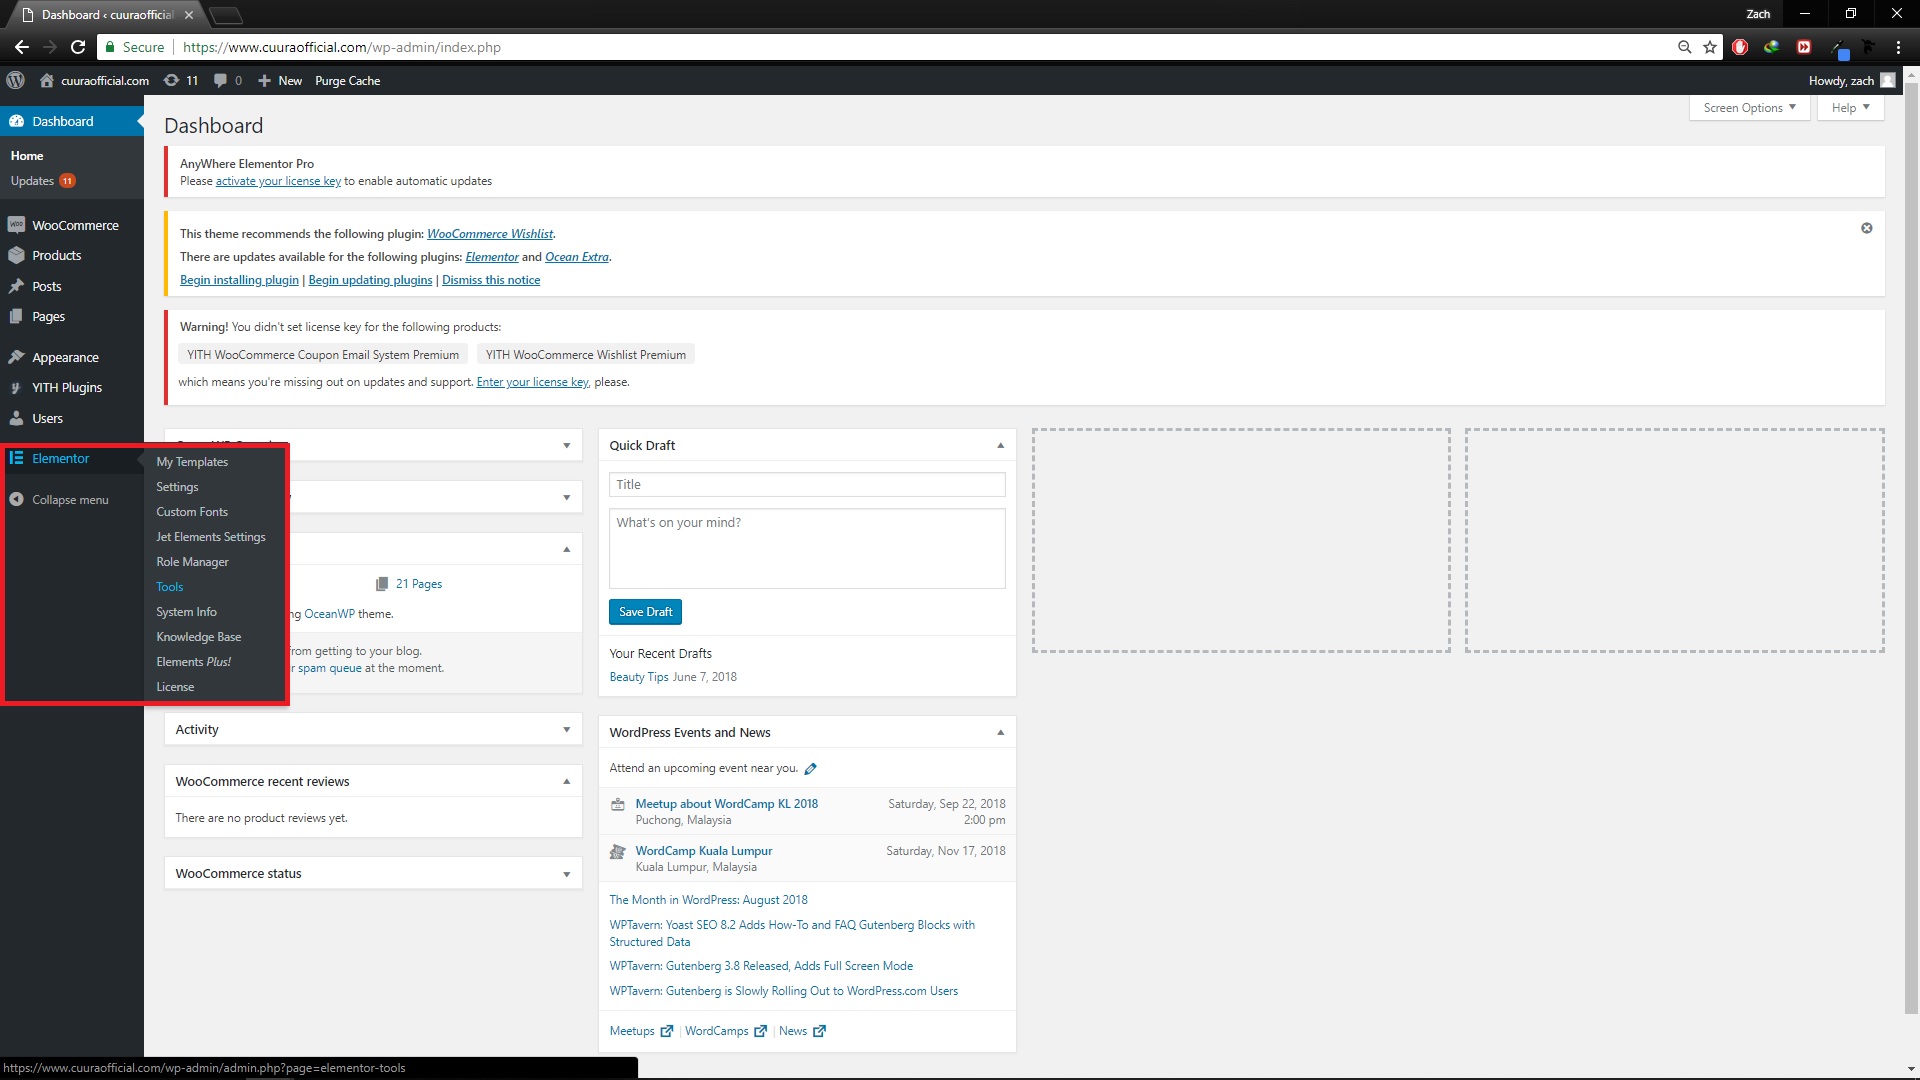This screenshot has height=1080, width=1920.
Task: Open the WordPress logo menu
Action: (15, 80)
